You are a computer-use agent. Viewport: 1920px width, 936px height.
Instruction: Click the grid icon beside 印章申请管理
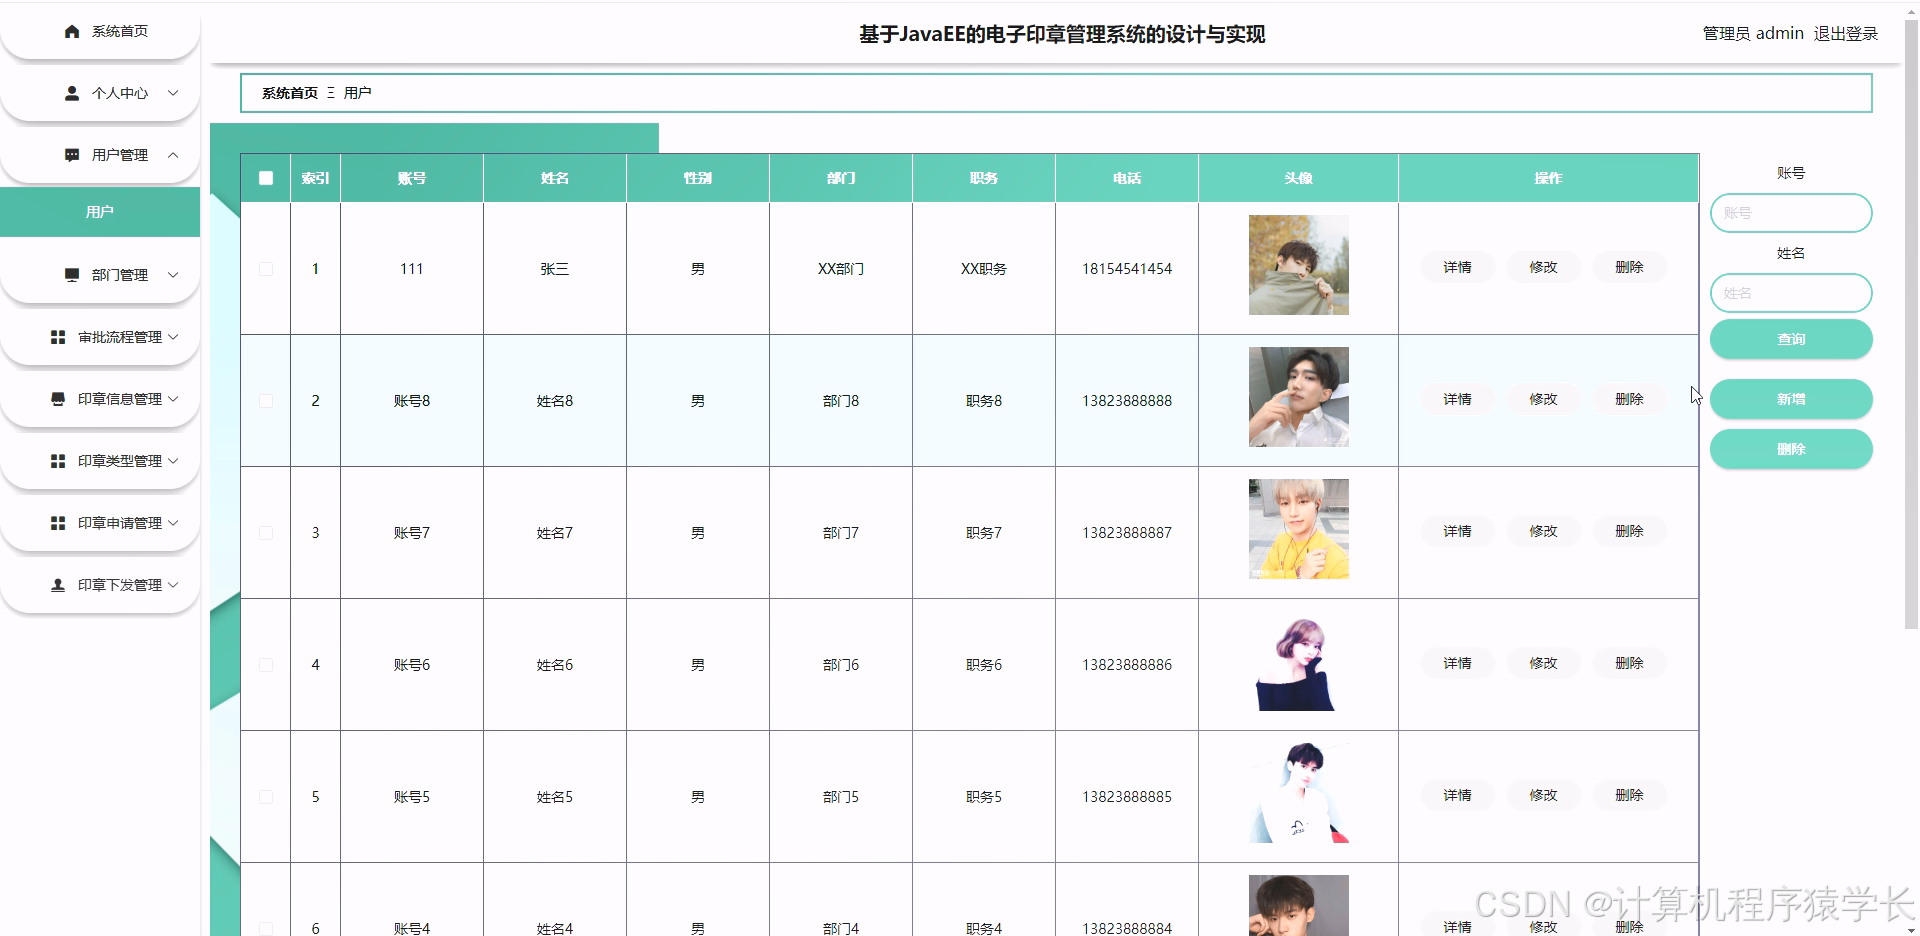(58, 523)
